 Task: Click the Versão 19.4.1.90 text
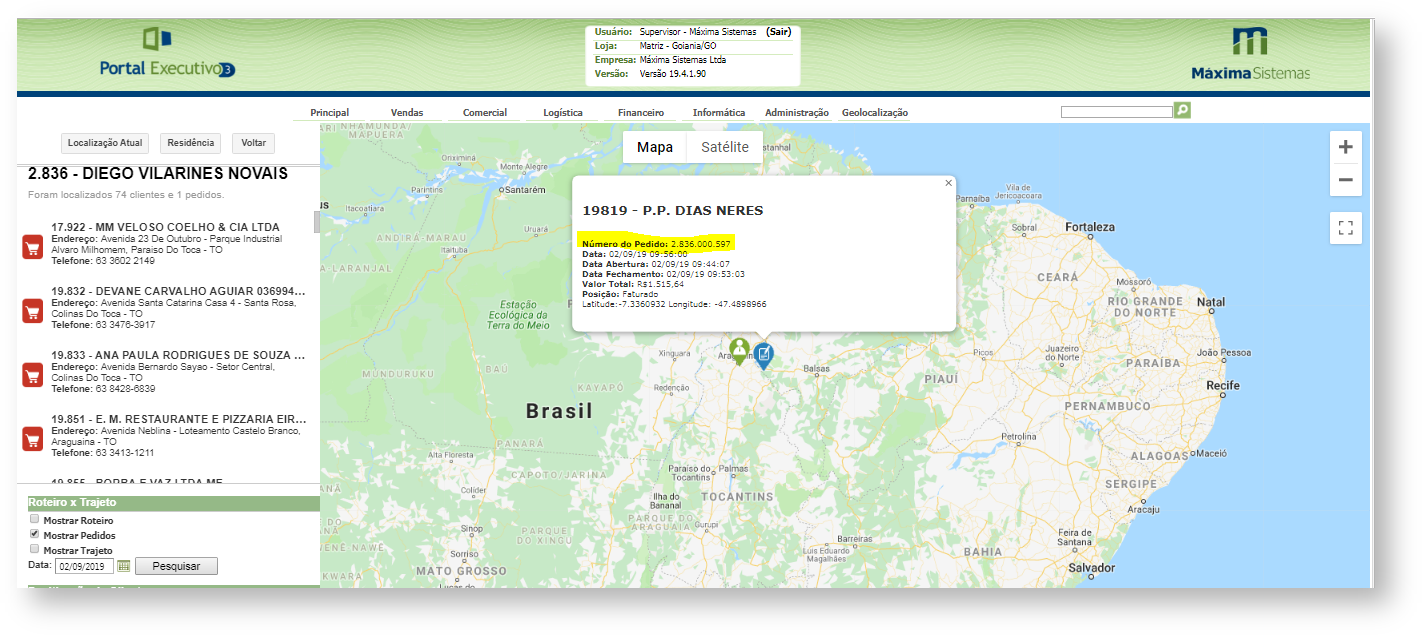click(x=672, y=74)
